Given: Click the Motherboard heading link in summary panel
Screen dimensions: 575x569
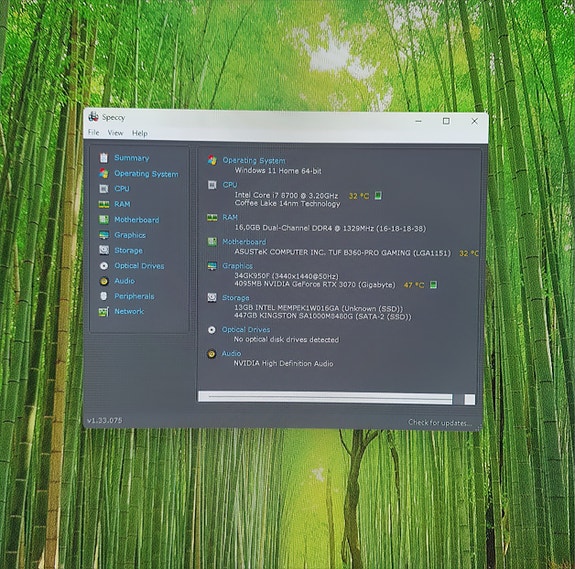Looking at the screenshot, I should point(244,242).
